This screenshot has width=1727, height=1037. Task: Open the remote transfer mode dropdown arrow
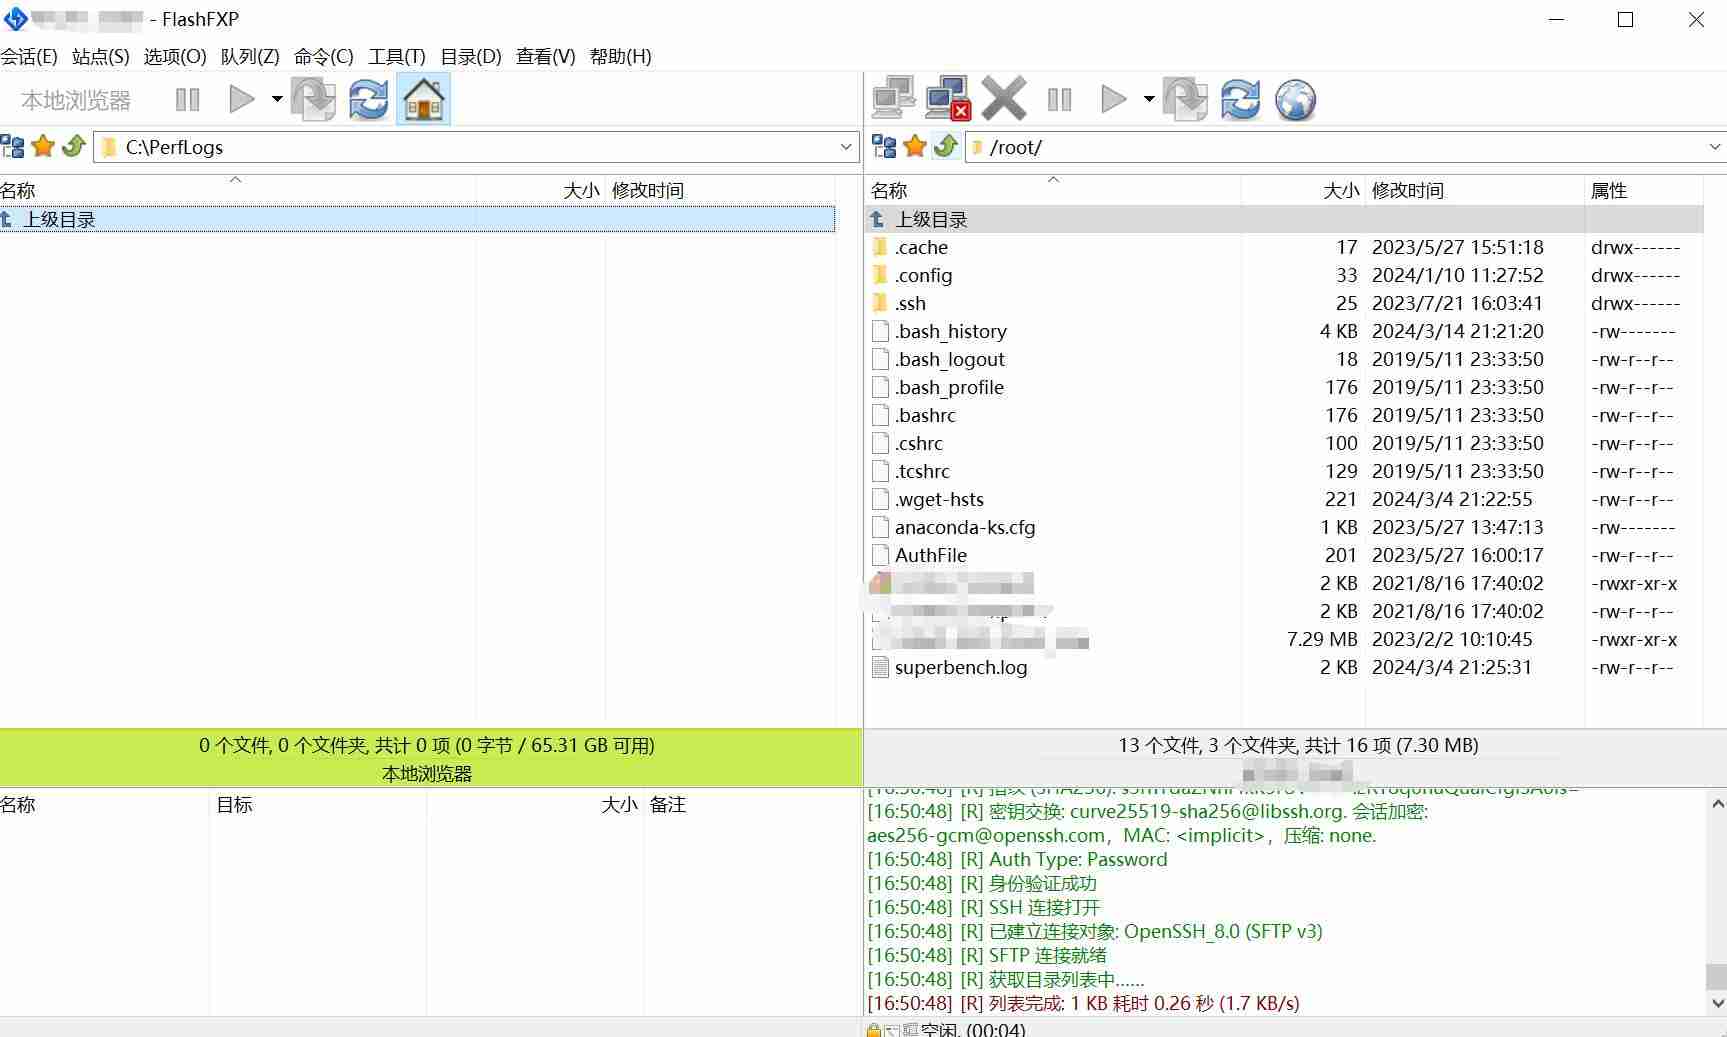point(1147,99)
